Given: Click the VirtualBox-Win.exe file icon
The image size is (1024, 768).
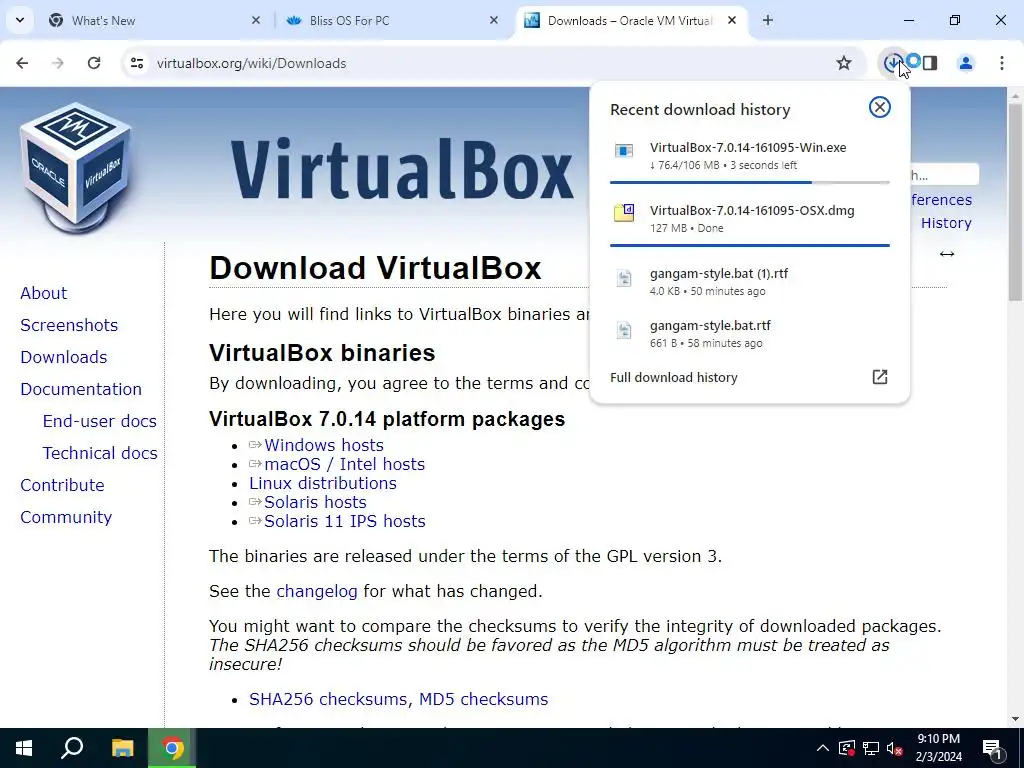Looking at the screenshot, I should pos(624,151).
